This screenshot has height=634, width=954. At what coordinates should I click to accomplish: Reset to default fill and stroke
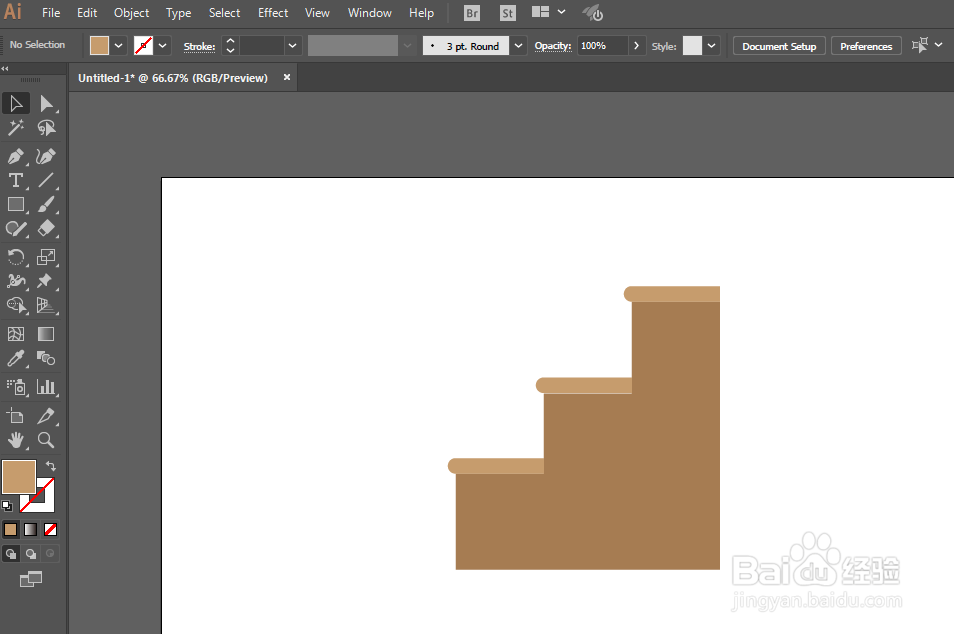point(7,506)
